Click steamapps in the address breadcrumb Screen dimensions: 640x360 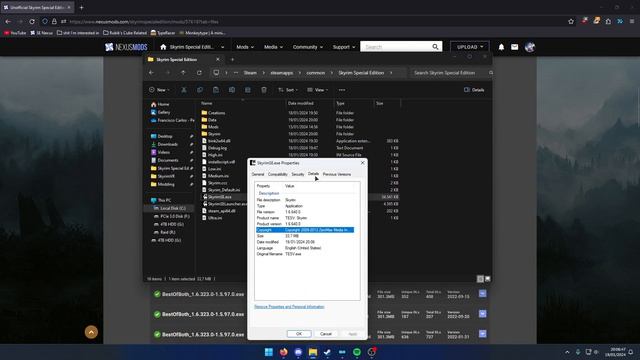pos(282,73)
